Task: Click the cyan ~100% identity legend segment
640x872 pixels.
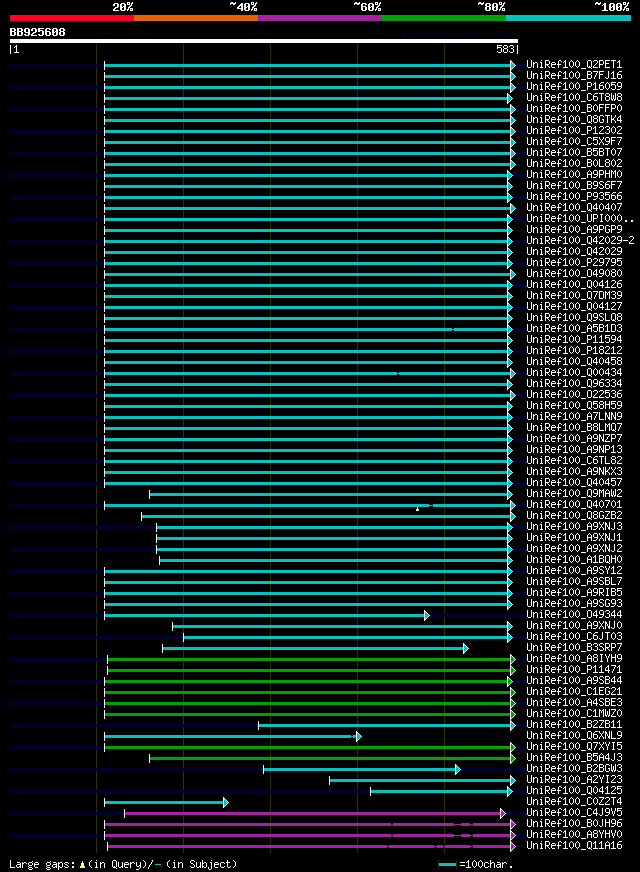Action: pyautogui.click(x=568, y=18)
